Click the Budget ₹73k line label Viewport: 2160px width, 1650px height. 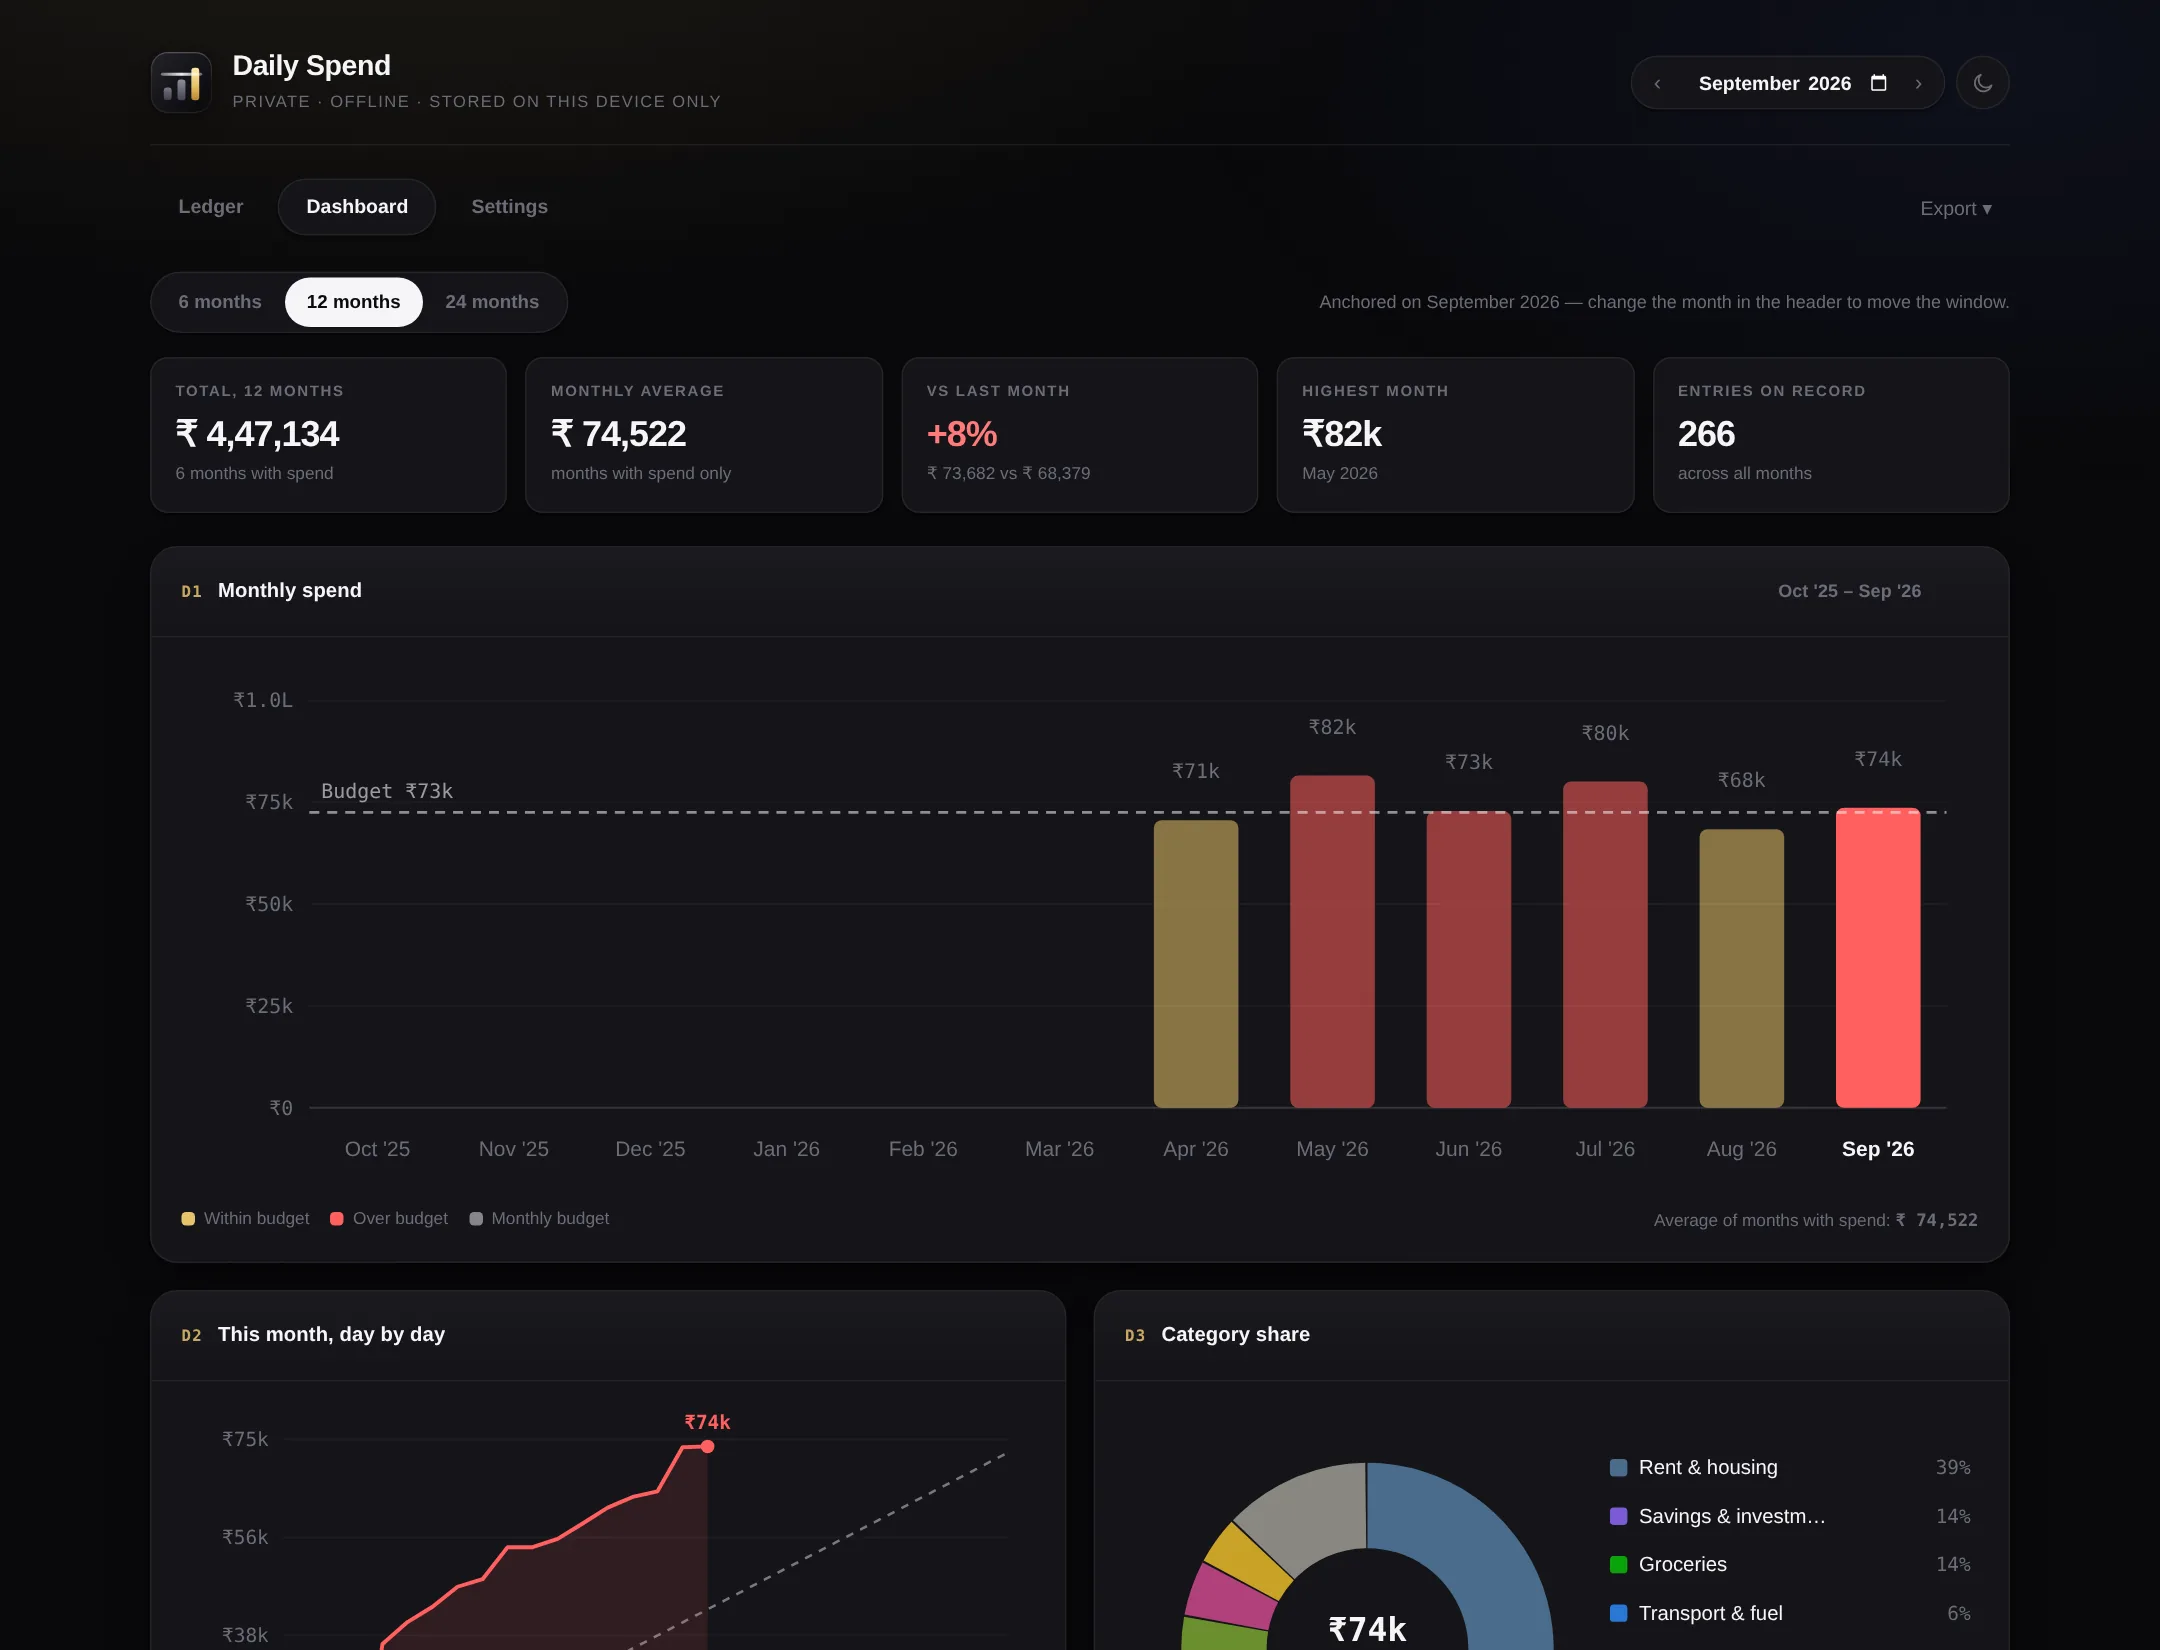pos(387,791)
